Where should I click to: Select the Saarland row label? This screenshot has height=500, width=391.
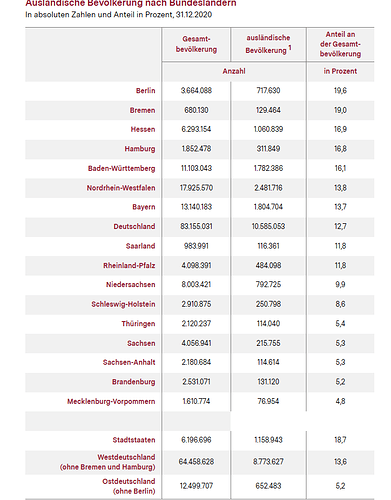(140, 246)
